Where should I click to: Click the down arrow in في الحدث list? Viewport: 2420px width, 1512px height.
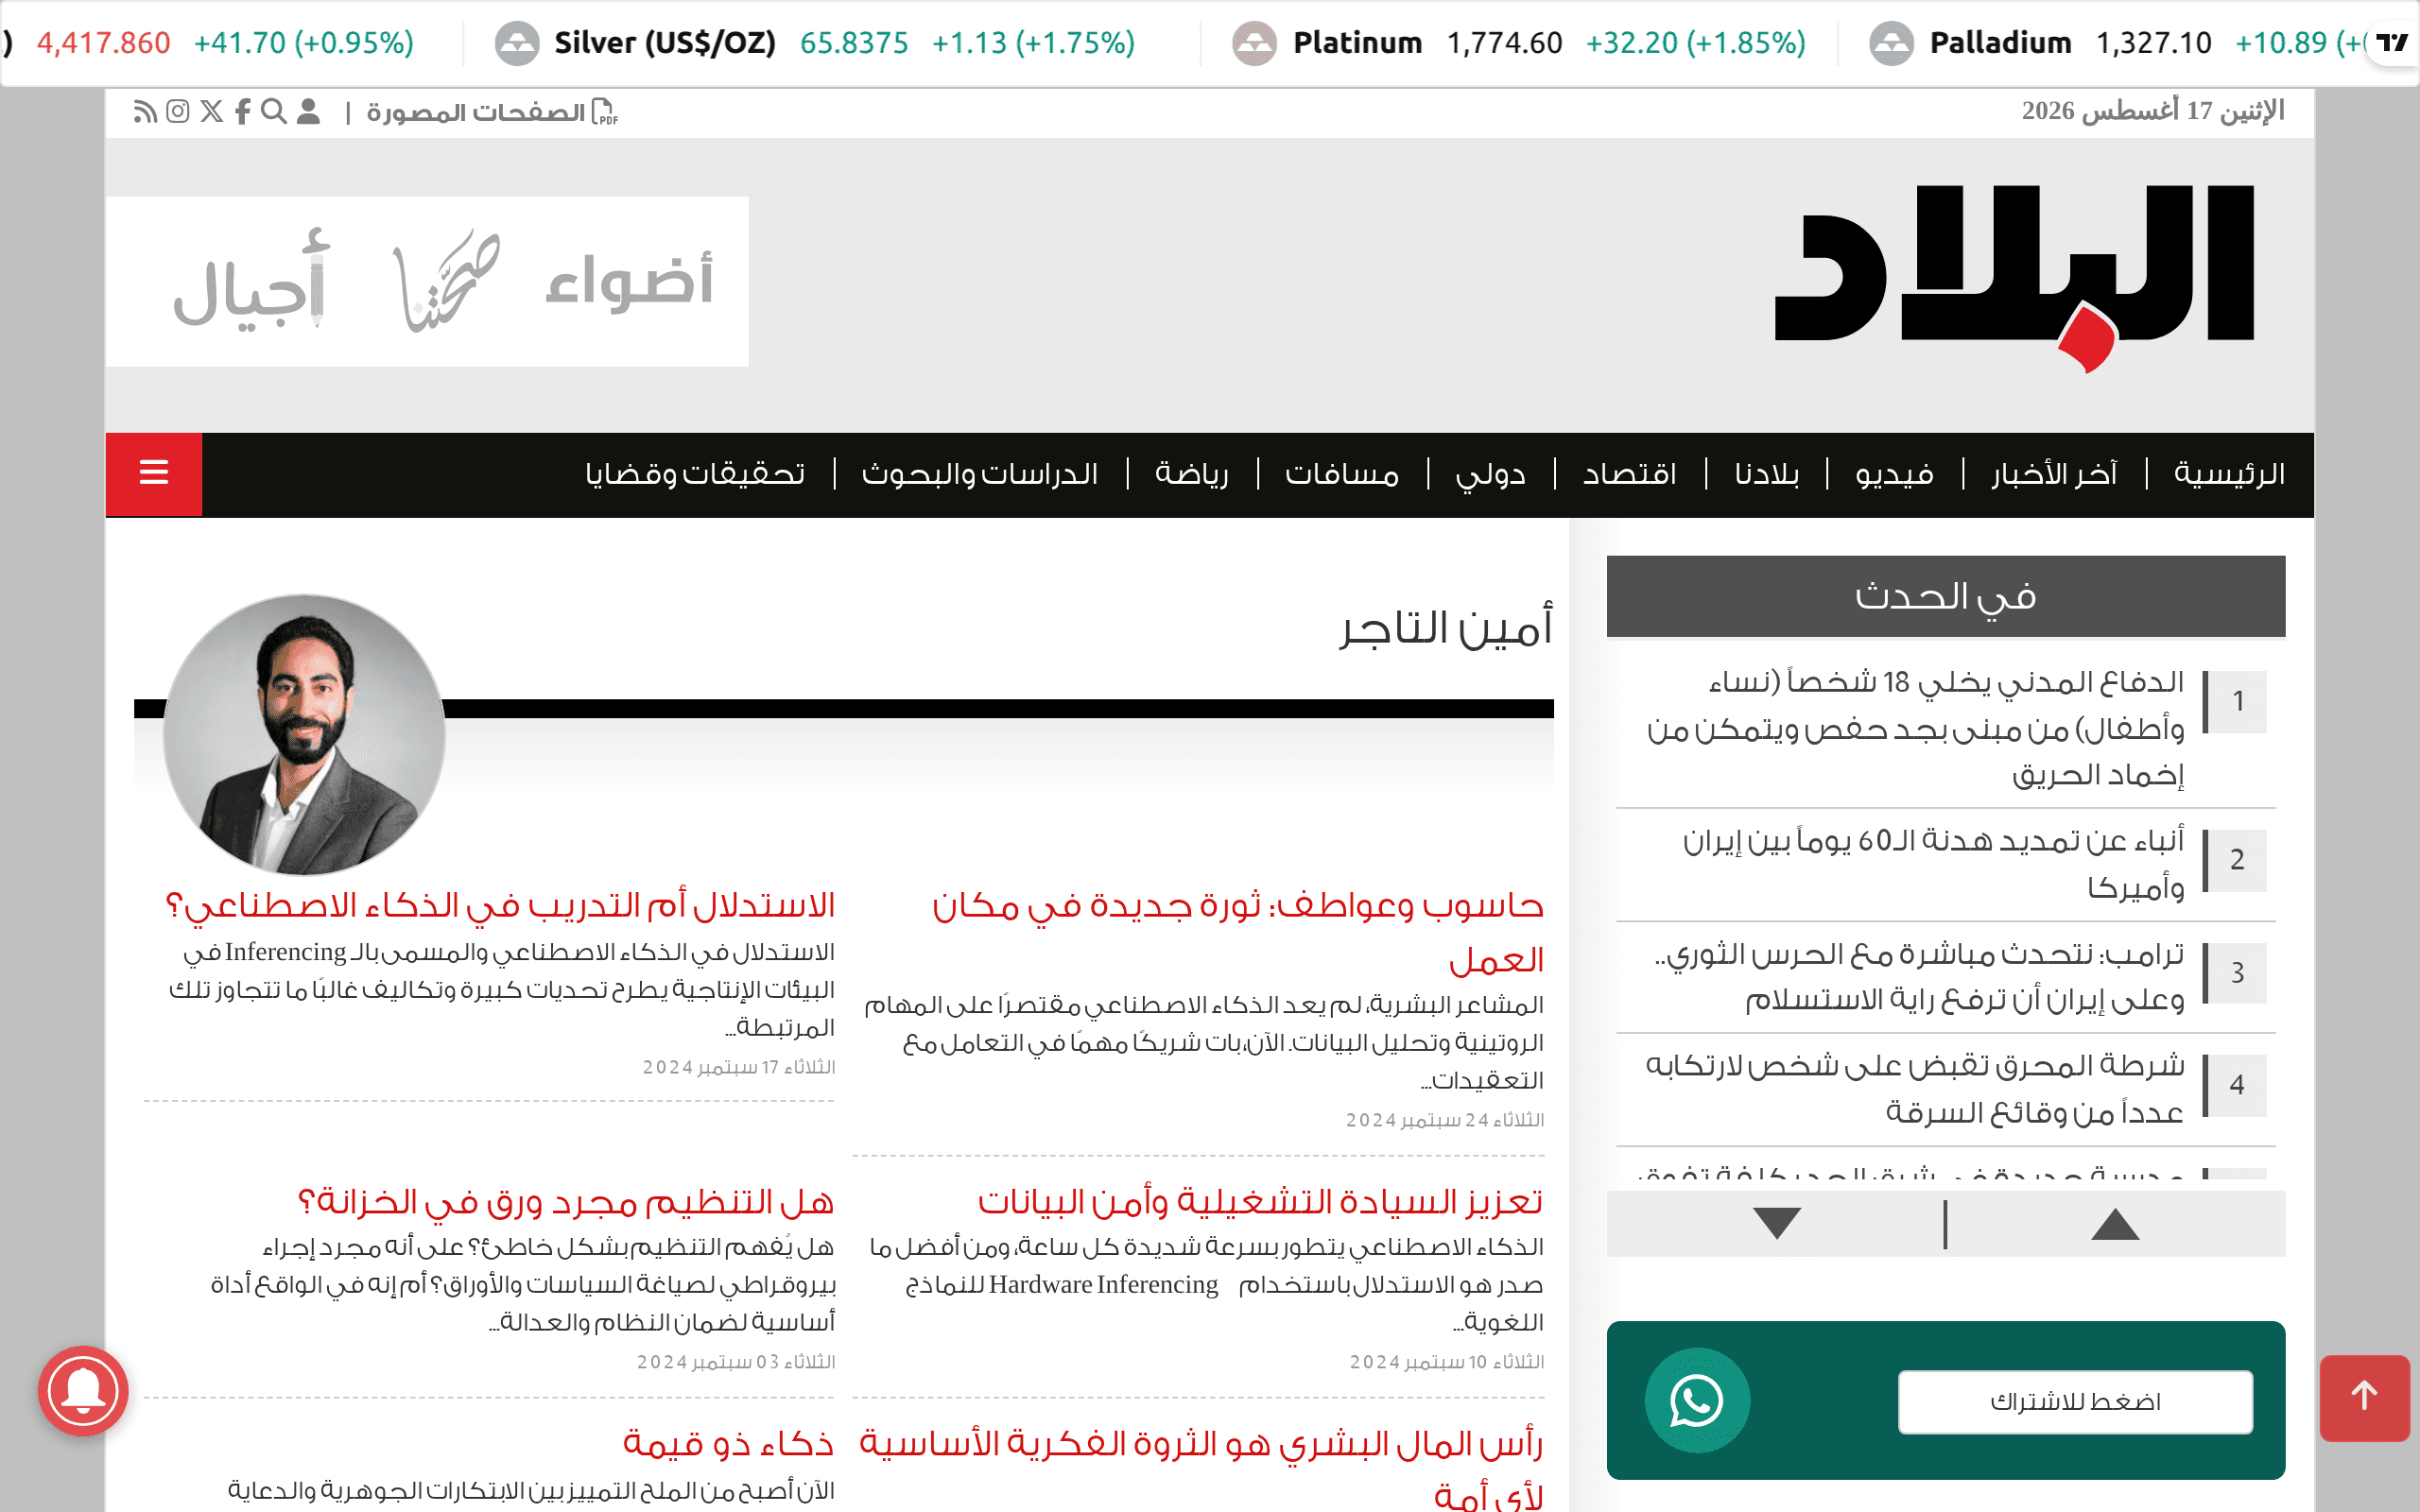1777,1223
